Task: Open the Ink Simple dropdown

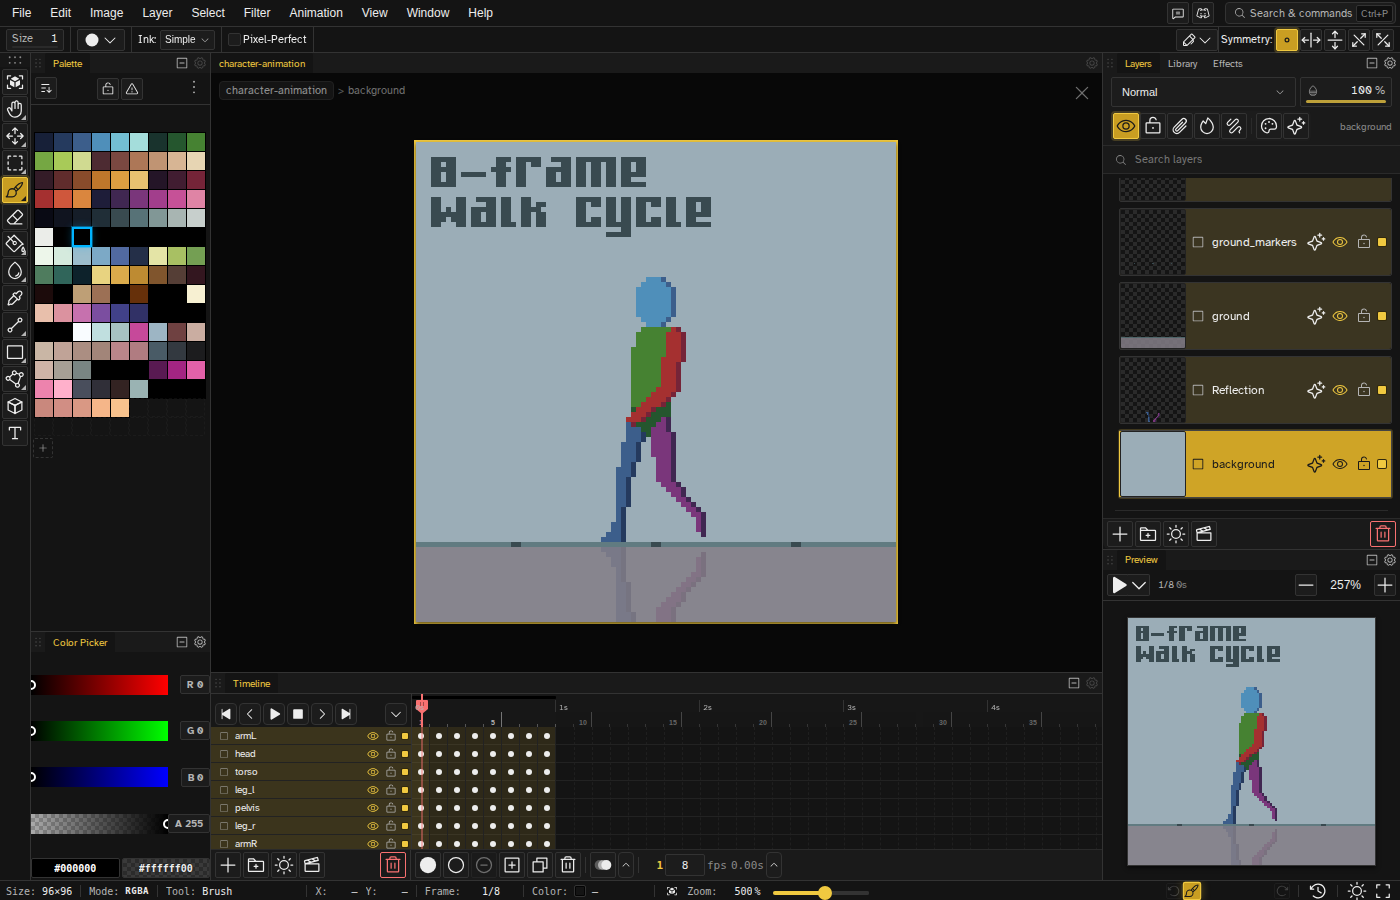Action: point(187,39)
